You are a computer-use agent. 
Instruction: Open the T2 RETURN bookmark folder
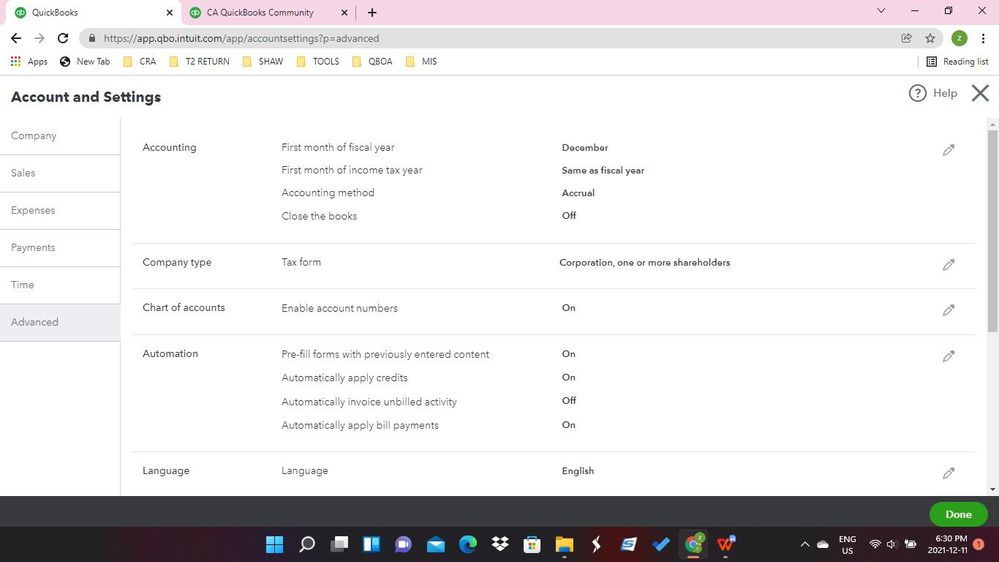pos(199,61)
